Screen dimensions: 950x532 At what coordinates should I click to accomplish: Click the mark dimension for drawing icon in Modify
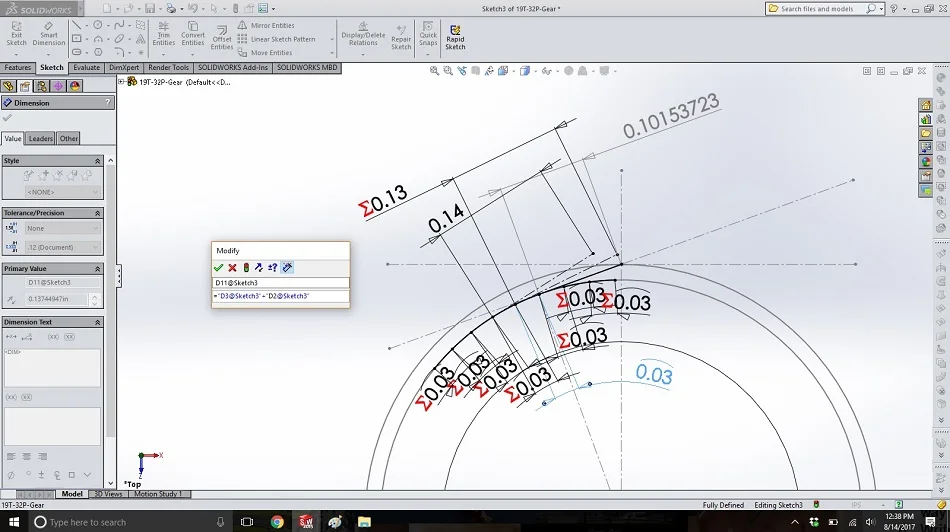[287, 267]
